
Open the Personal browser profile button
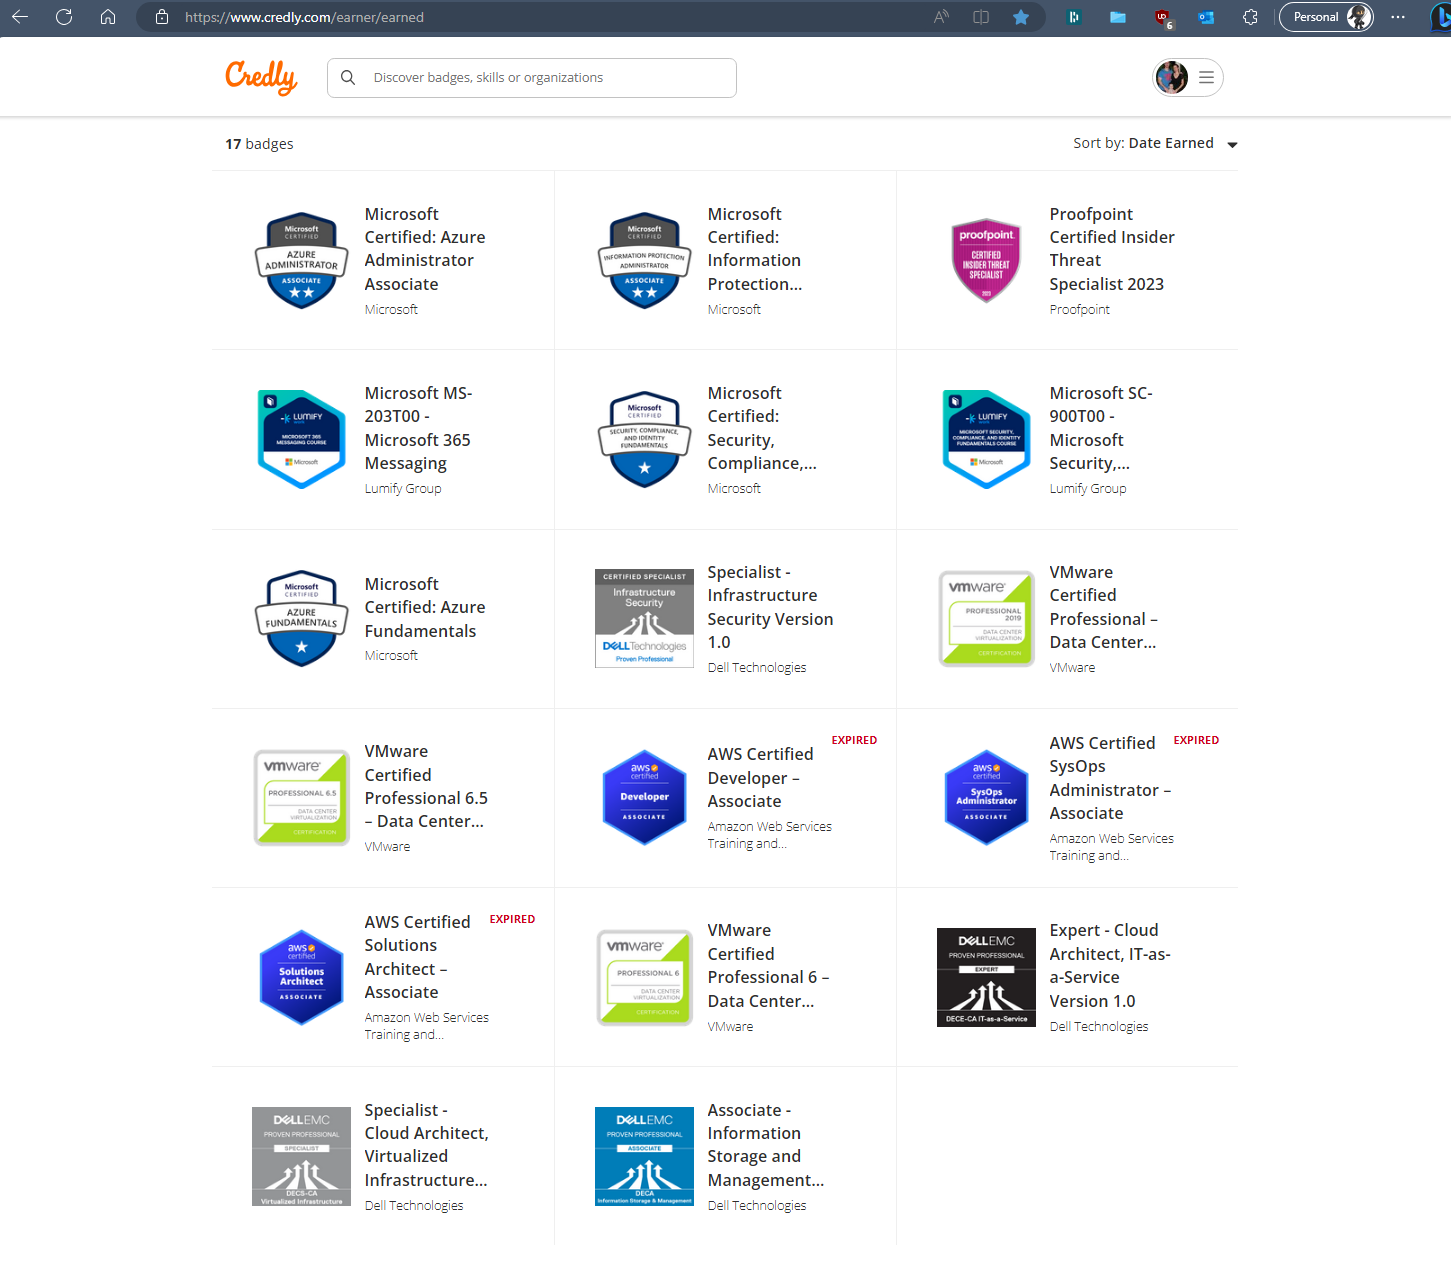[1326, 17]
